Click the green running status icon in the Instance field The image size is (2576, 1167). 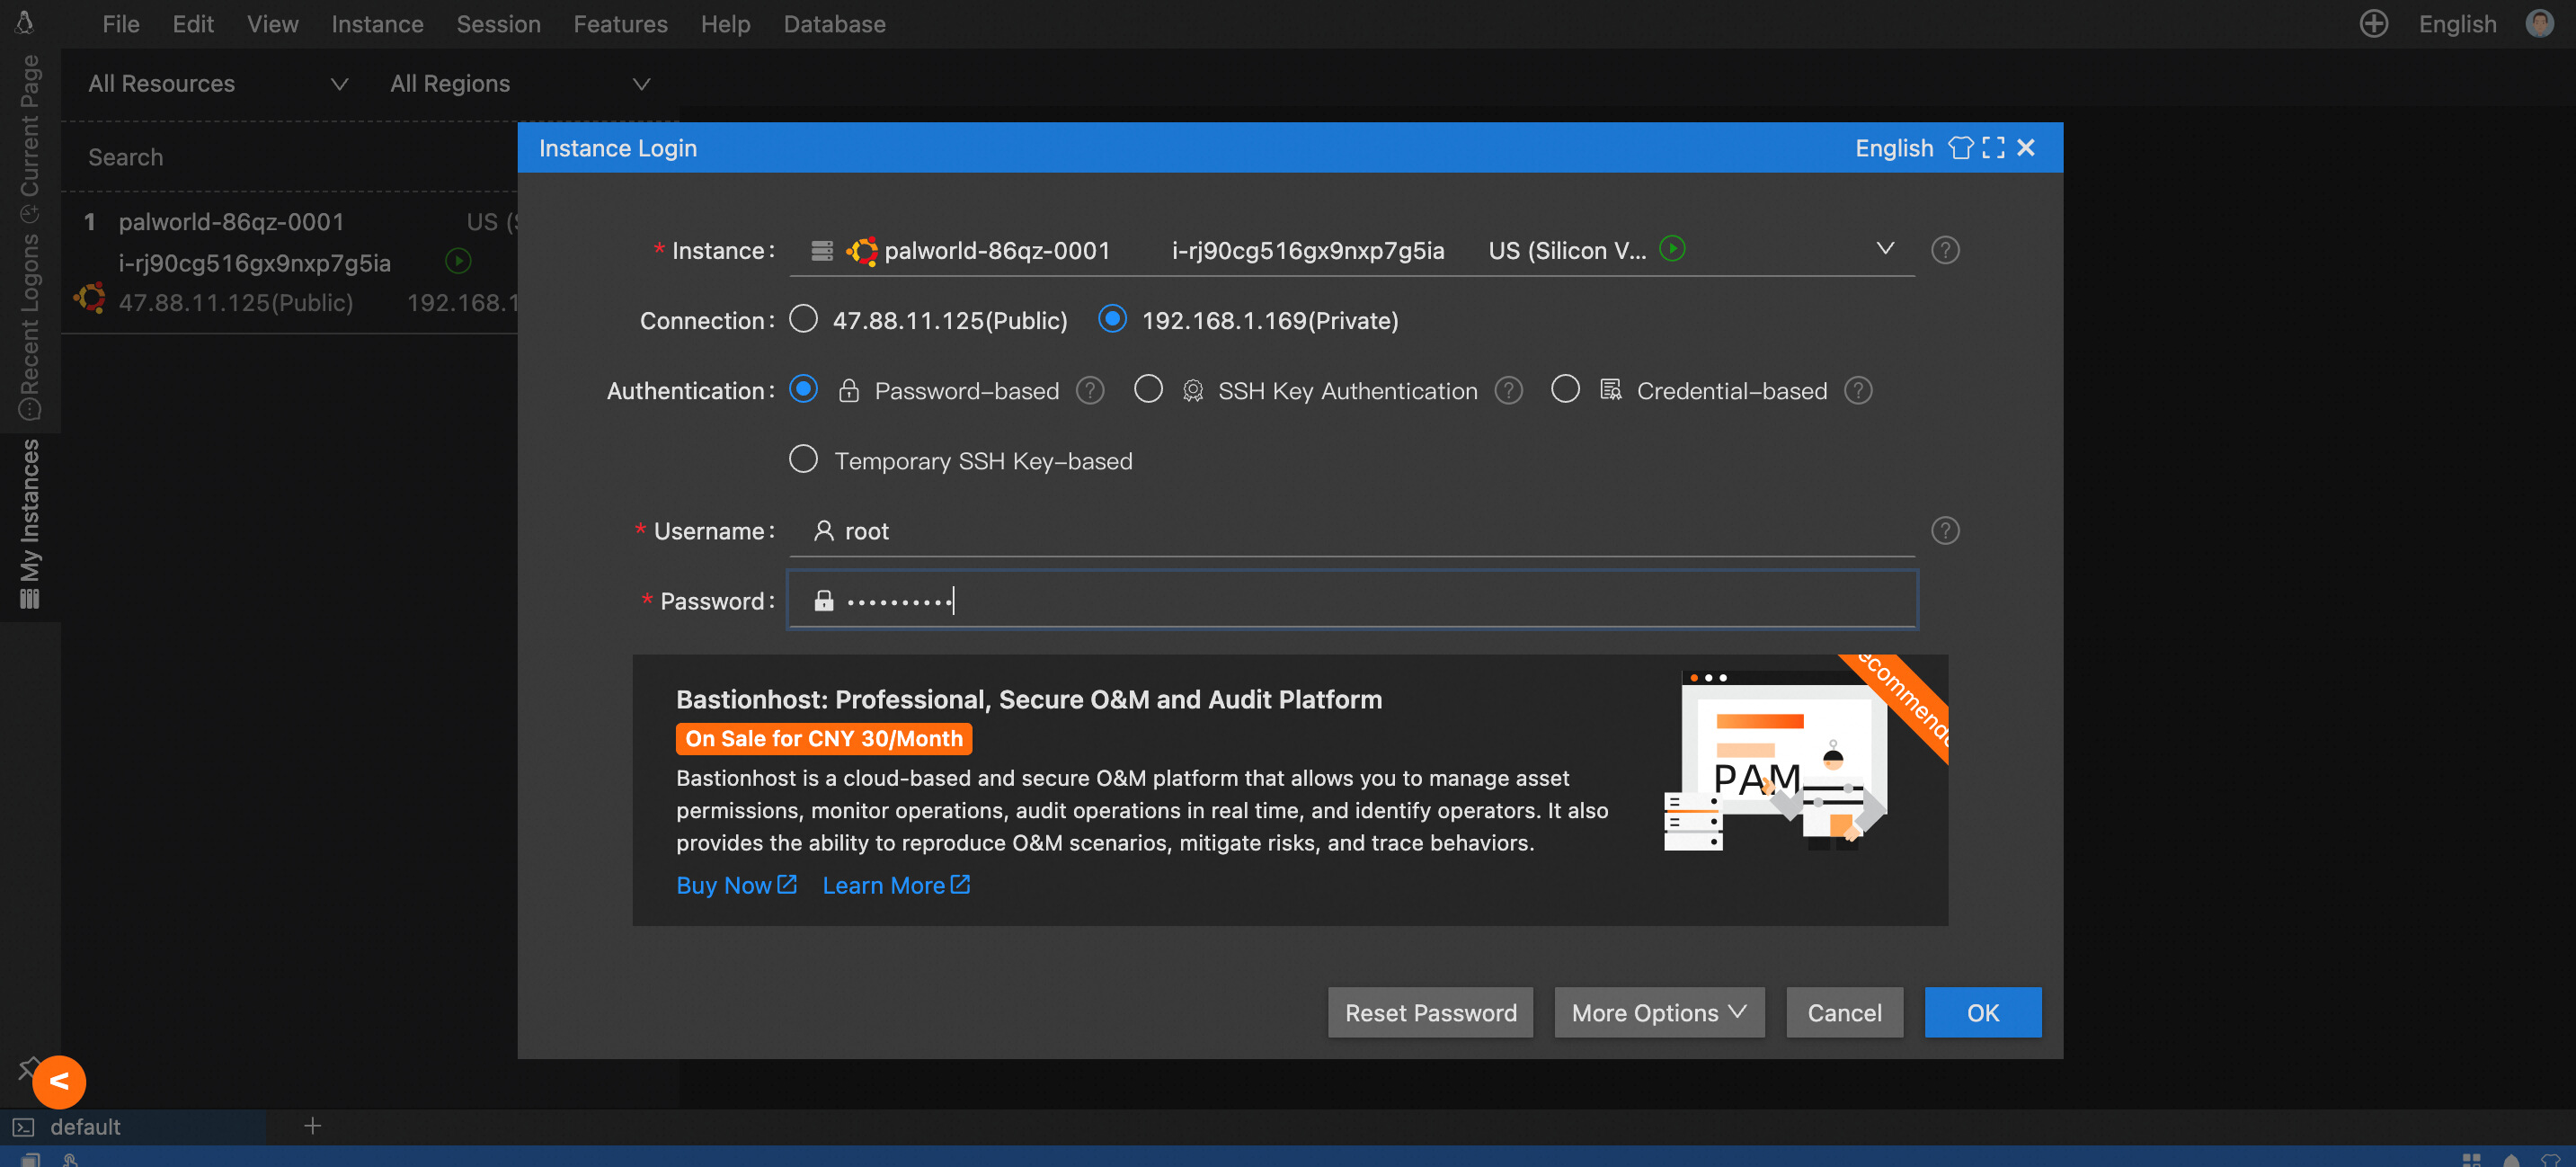point(1672,248)
